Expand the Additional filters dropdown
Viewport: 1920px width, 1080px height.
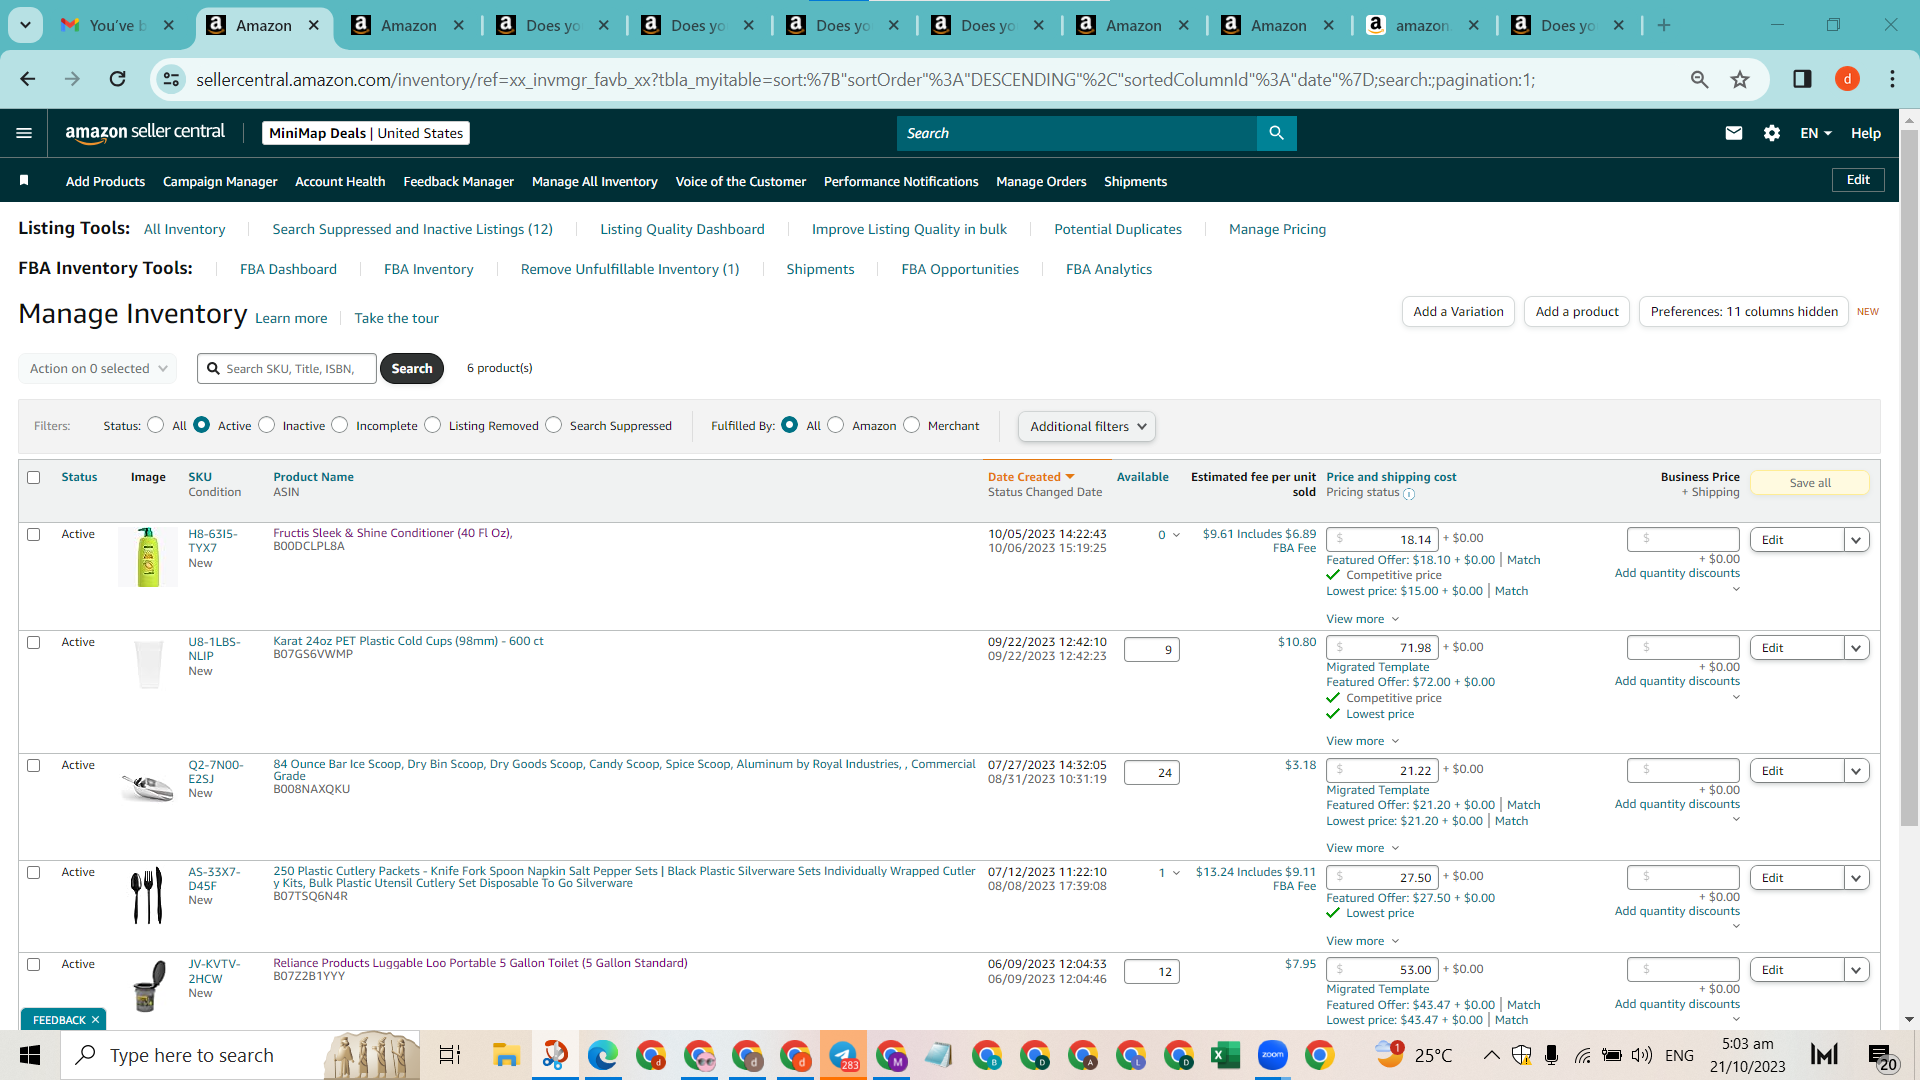(1087, 426)
